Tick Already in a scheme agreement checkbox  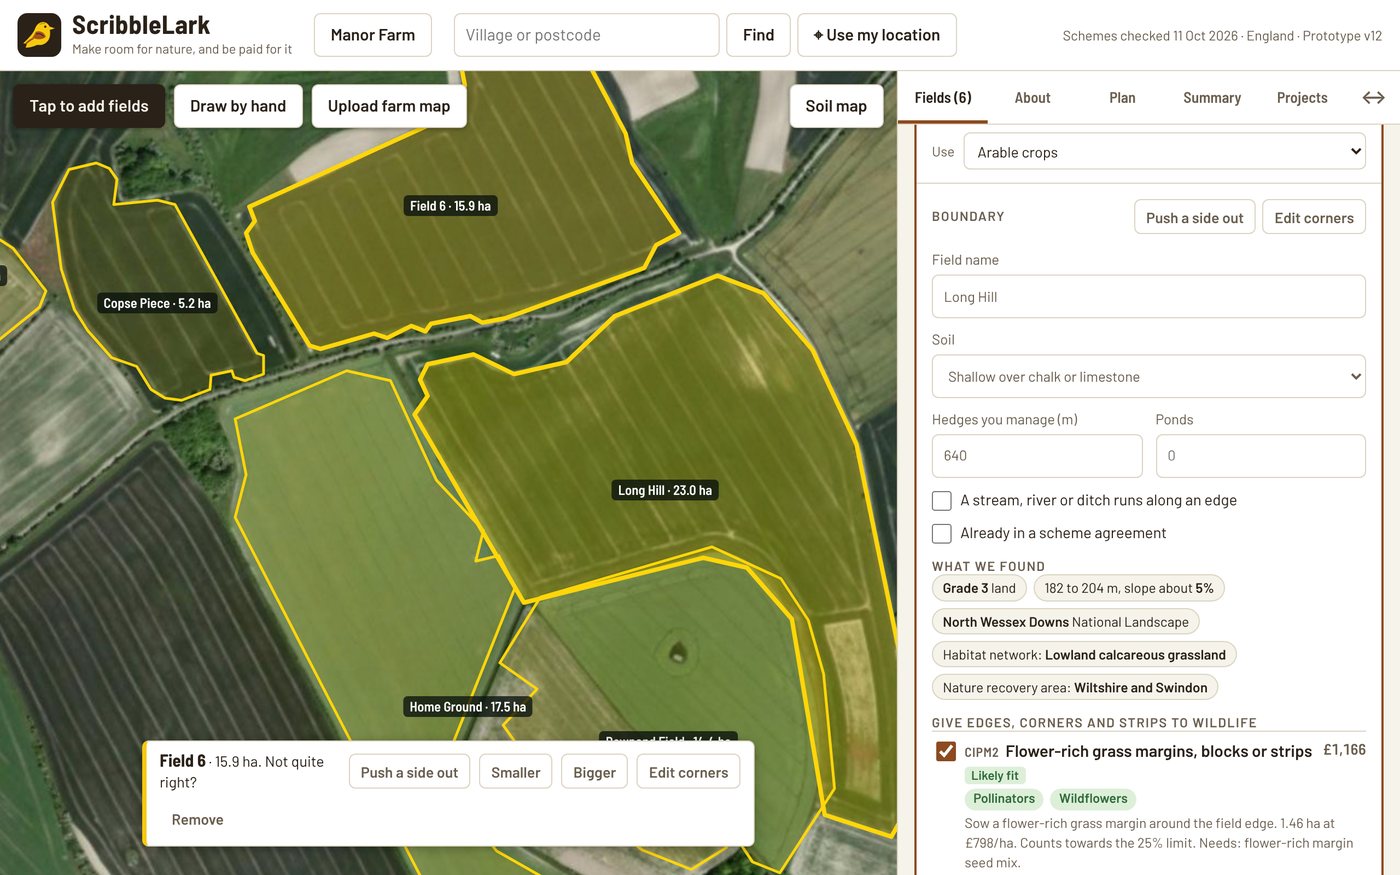tap(941, 533)
